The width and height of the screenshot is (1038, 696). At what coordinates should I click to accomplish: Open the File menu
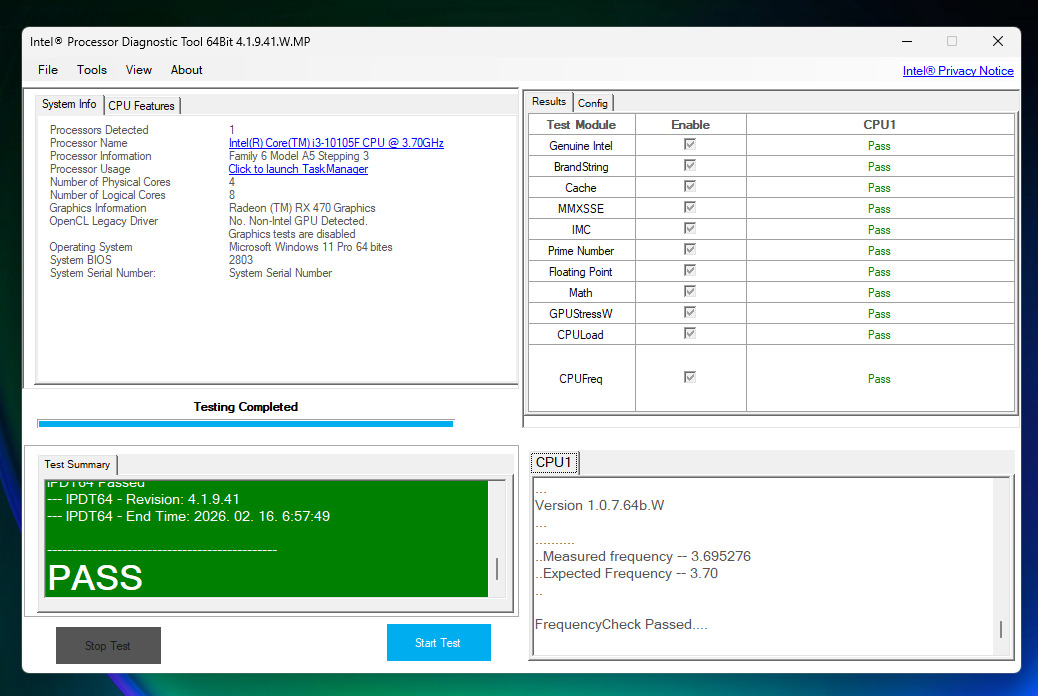[x=48, y=70]
